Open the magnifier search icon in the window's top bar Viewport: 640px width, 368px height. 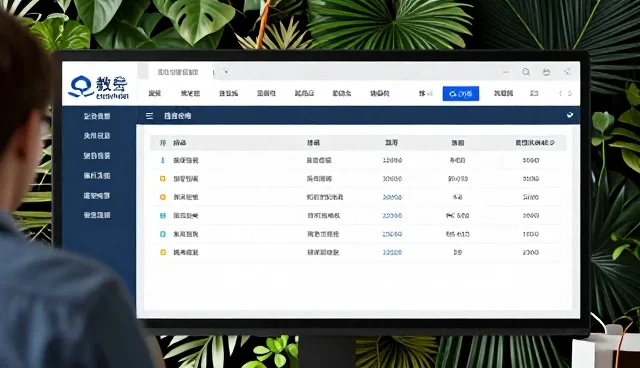click(x=526, y=72)
